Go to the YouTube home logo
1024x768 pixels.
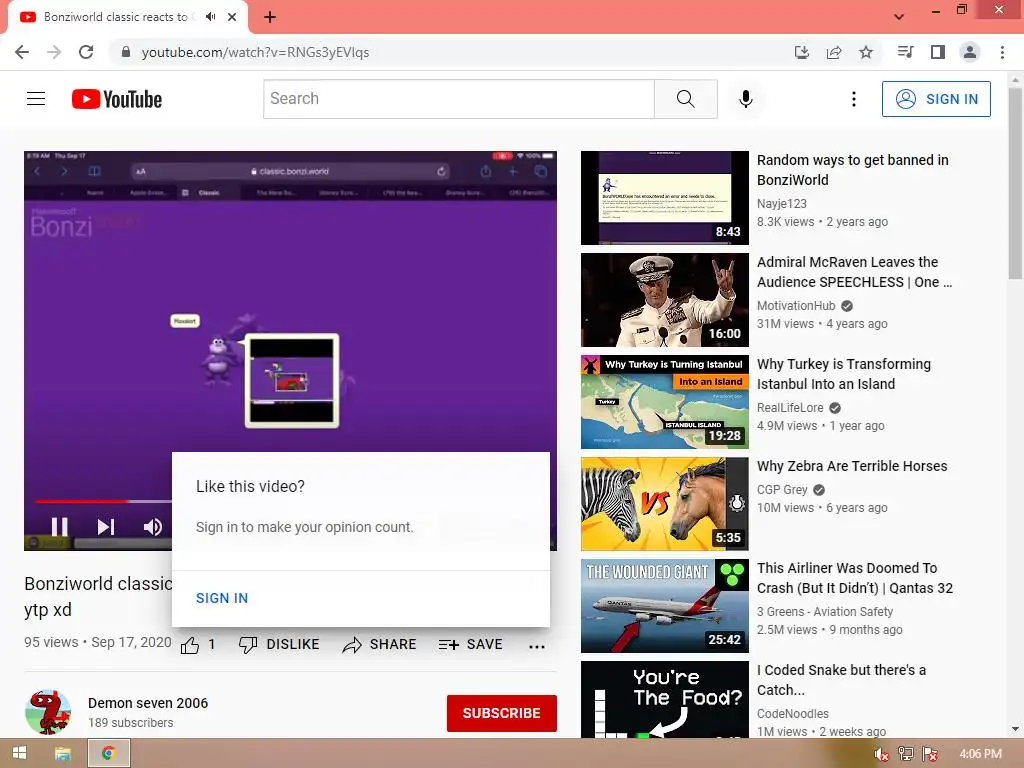(117, 99)
